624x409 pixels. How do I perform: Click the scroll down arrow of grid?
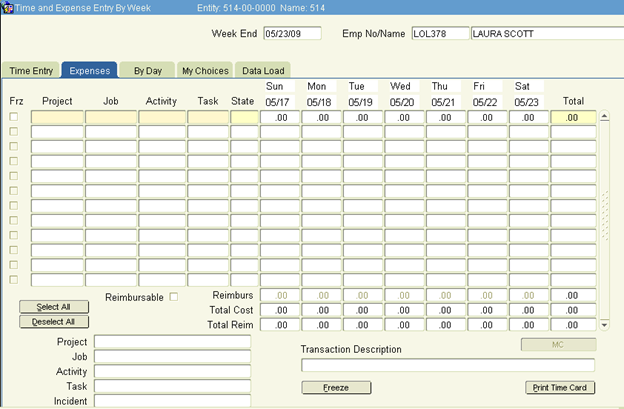click(604, 325)
